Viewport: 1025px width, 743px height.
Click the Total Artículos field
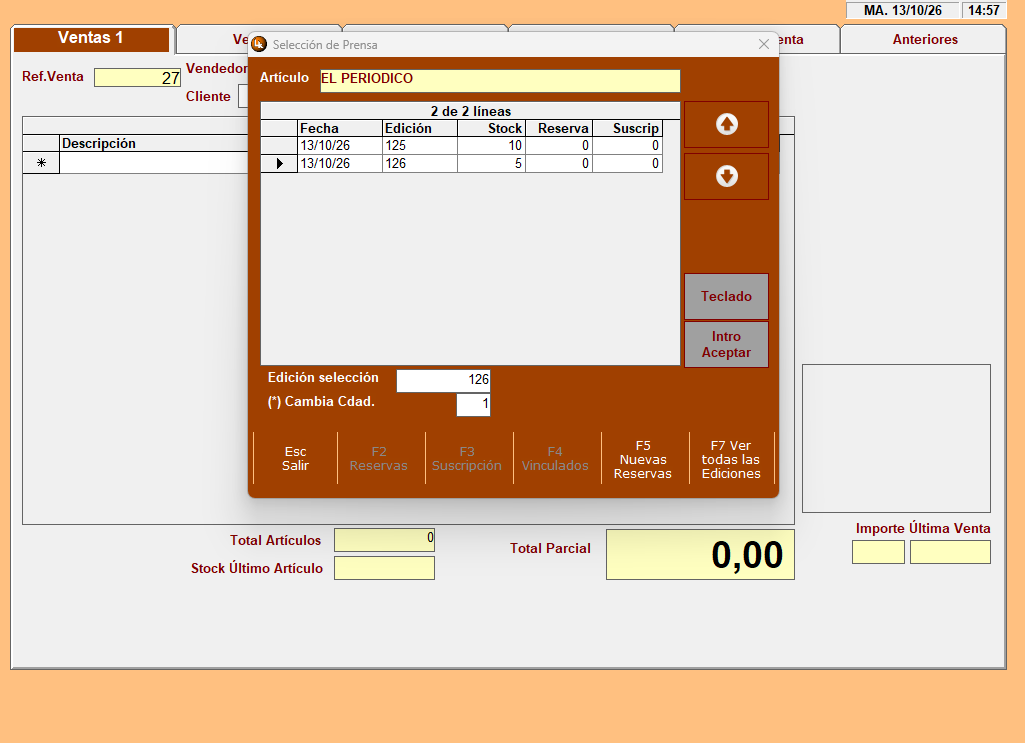click(x=384, y=540)
